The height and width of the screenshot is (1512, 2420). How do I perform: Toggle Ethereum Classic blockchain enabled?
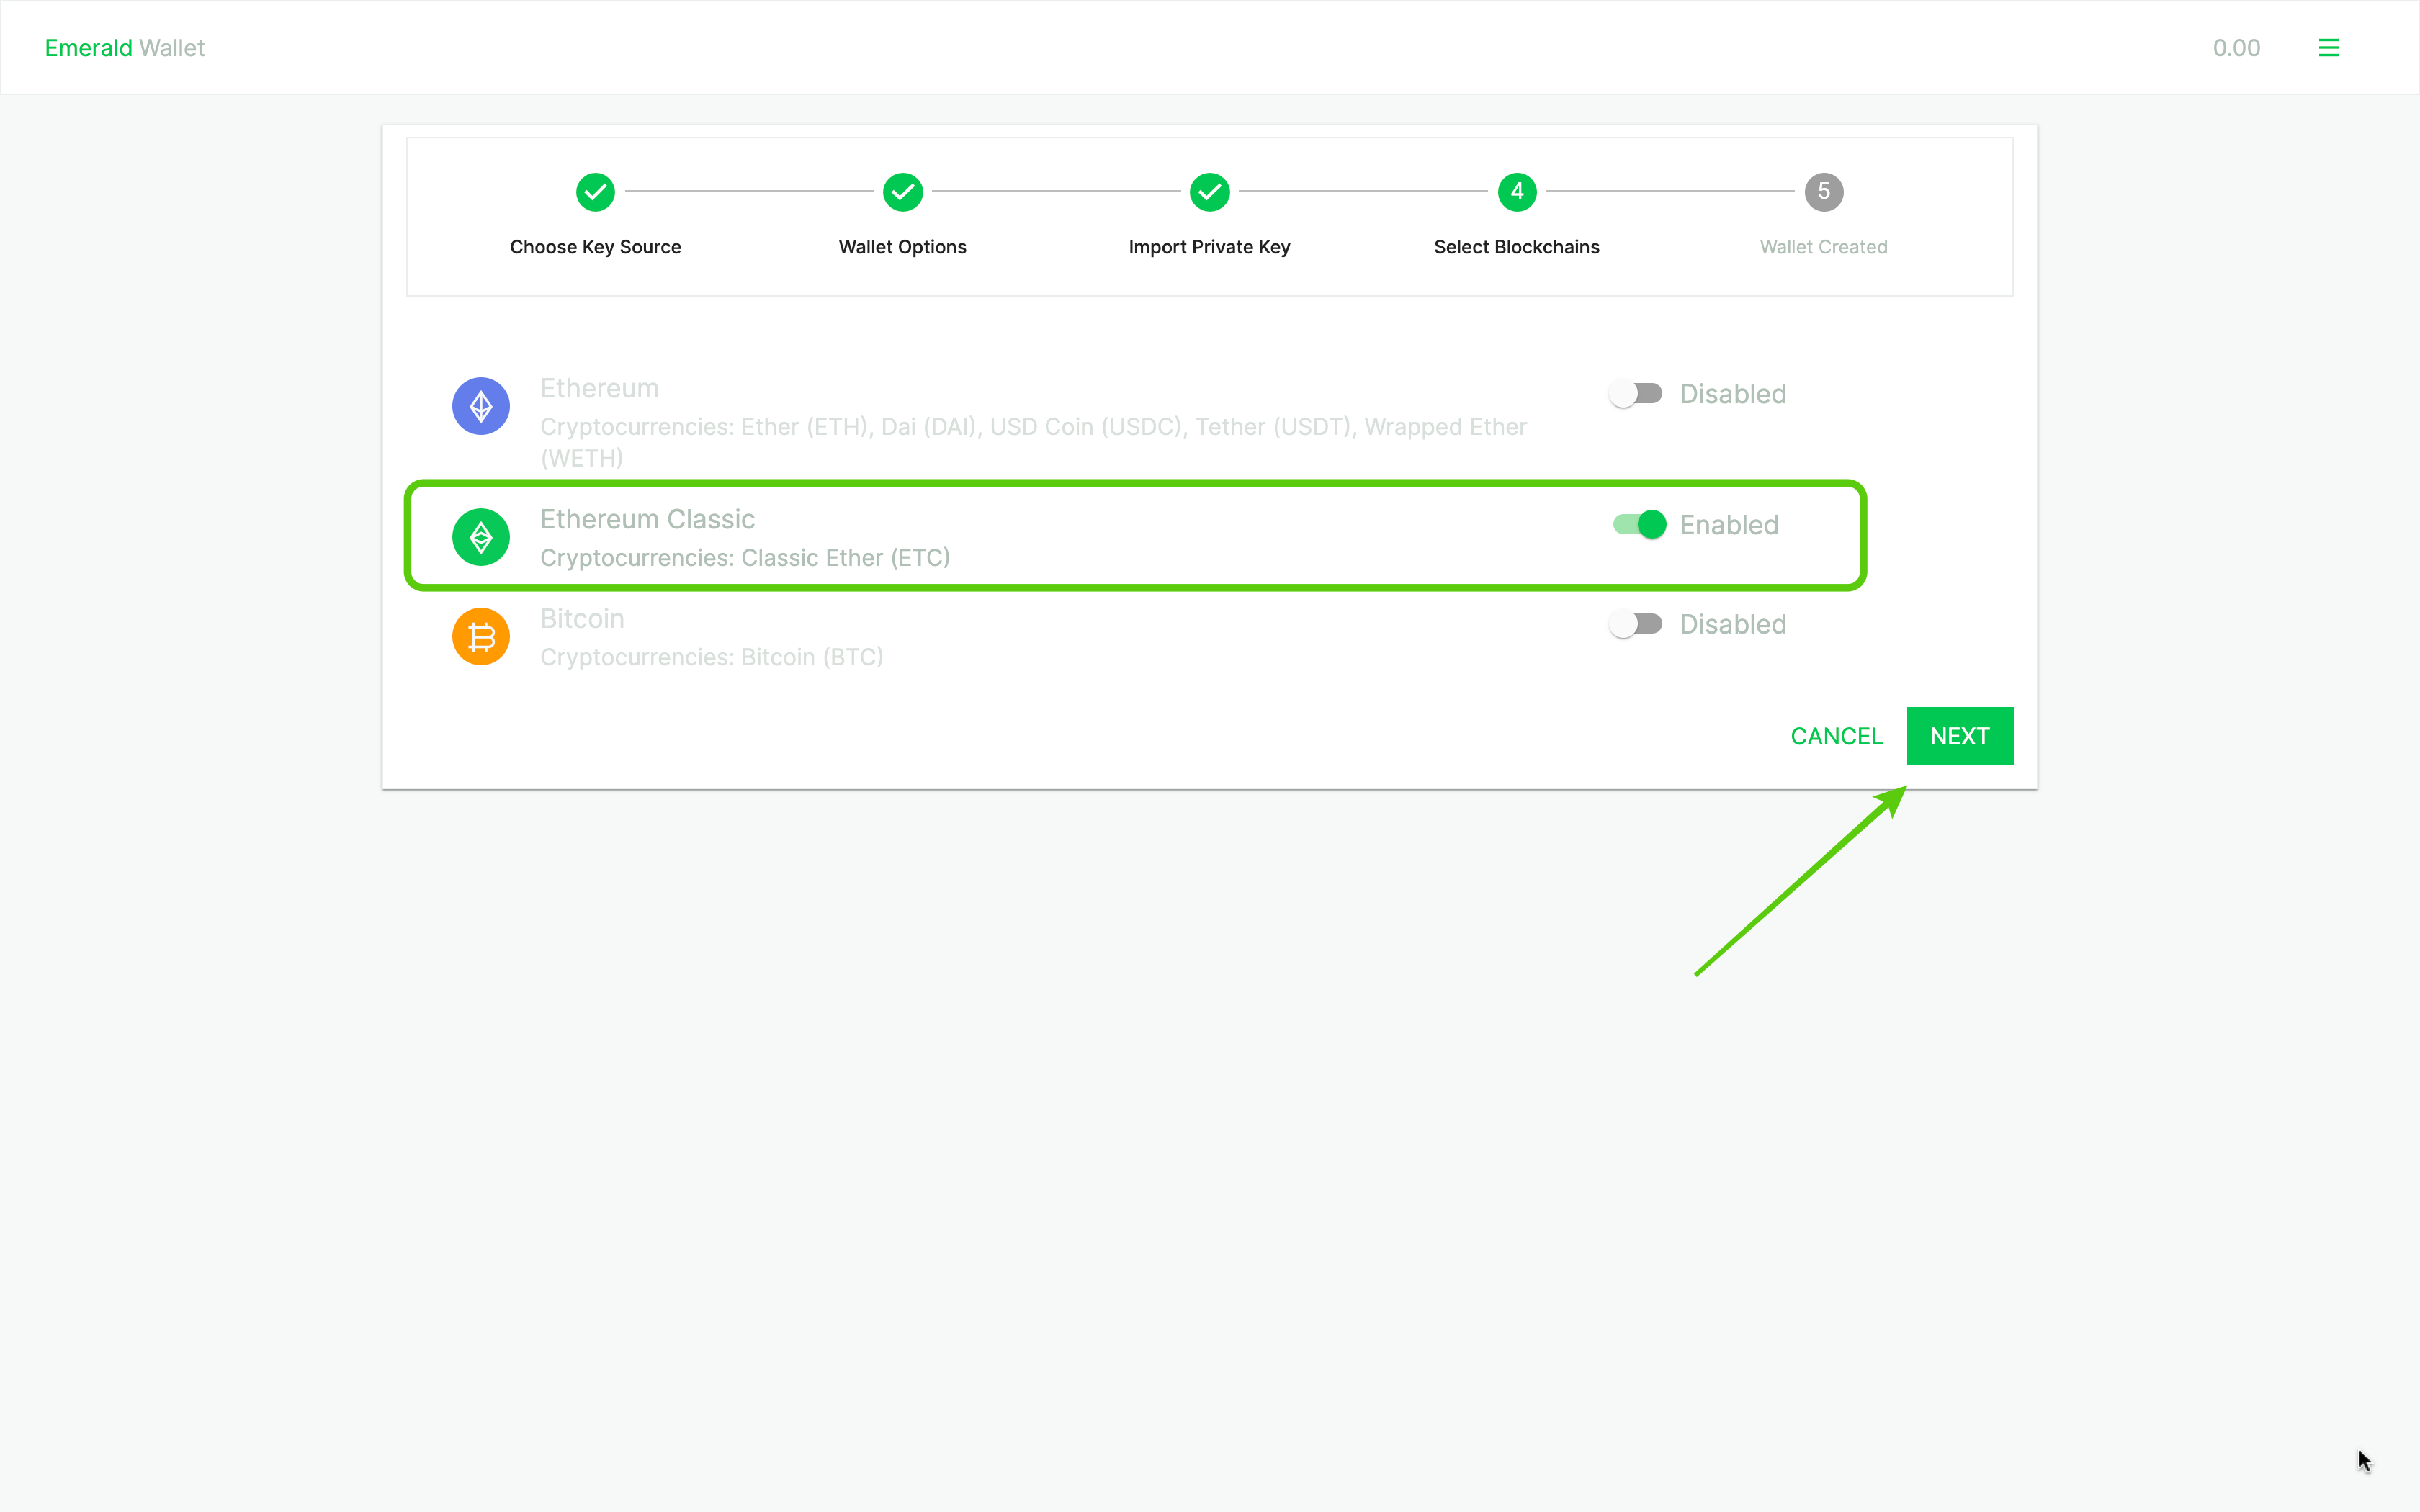tap(1638, 524)
